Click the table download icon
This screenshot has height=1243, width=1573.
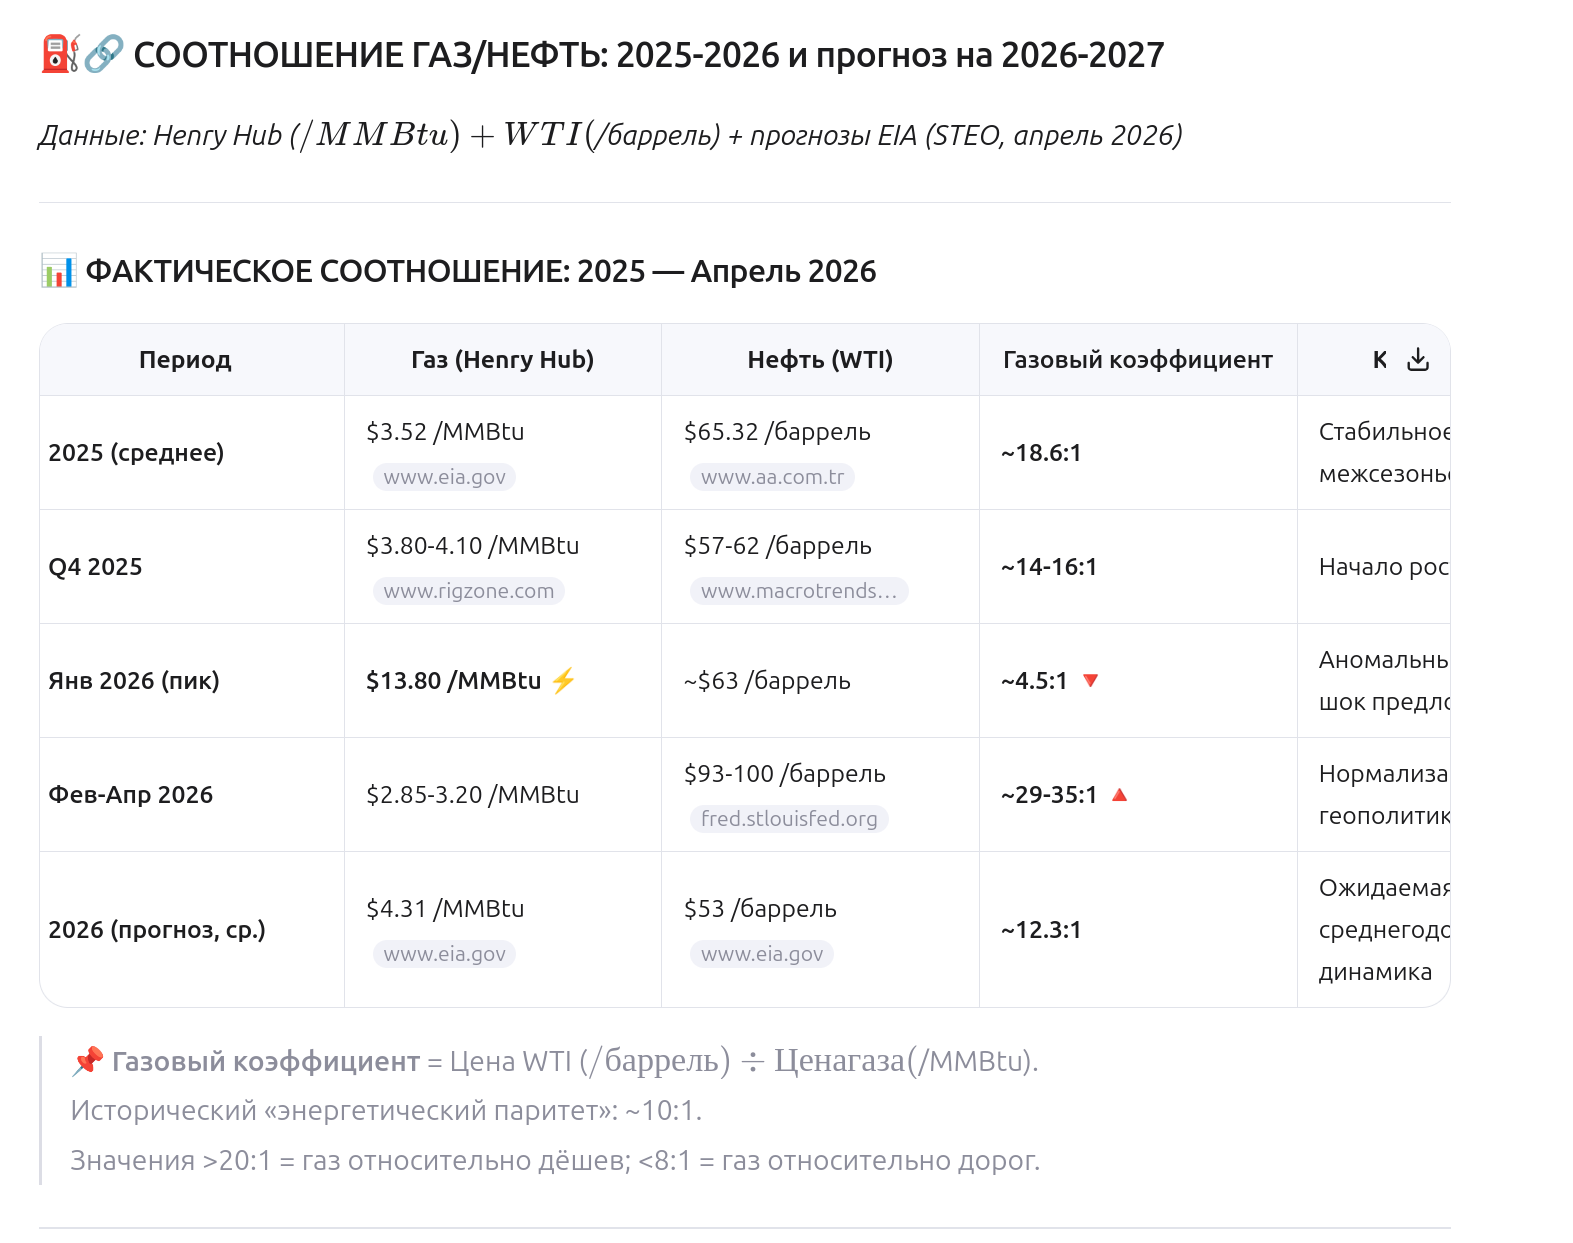tap(1417, 360)
